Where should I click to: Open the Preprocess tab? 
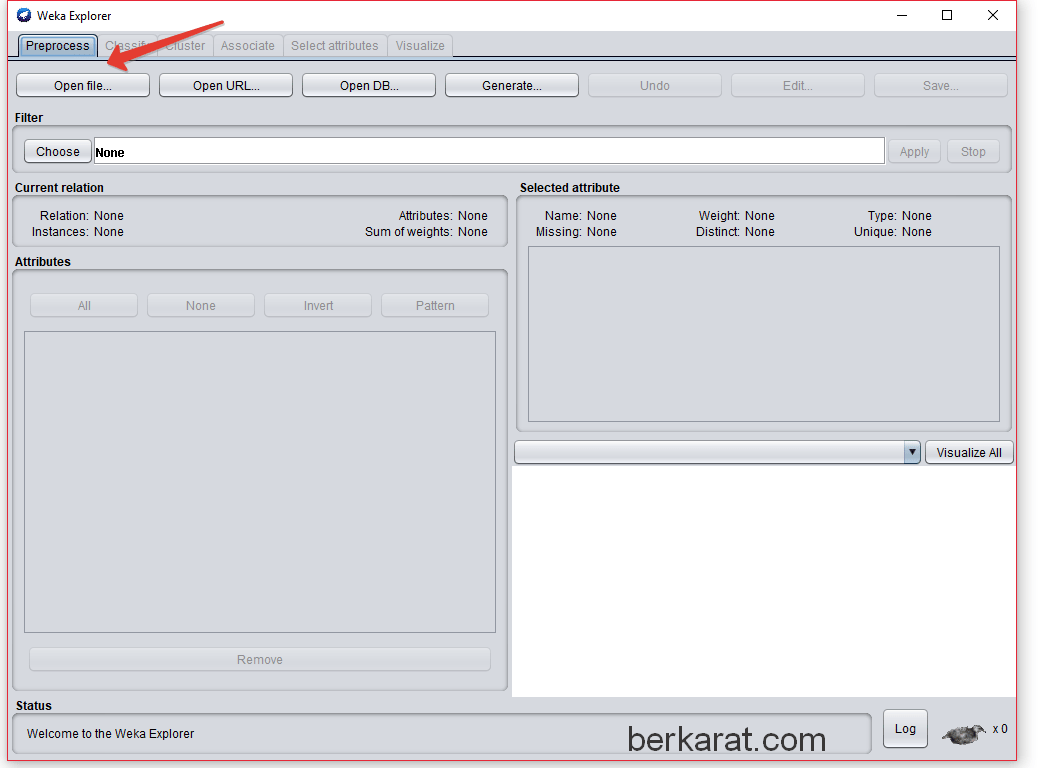click(x=58, y=46)
